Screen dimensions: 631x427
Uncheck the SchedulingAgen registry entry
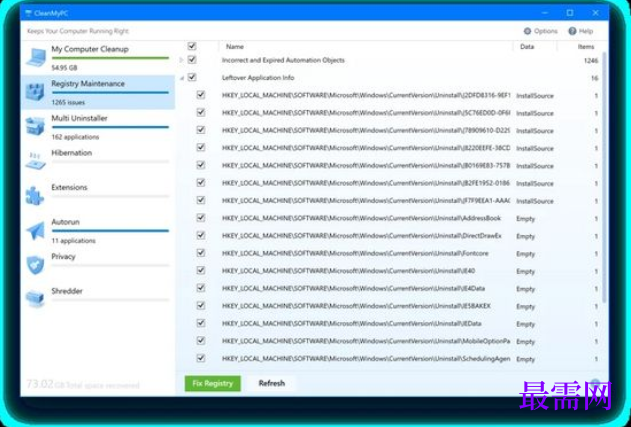[201, 358]
